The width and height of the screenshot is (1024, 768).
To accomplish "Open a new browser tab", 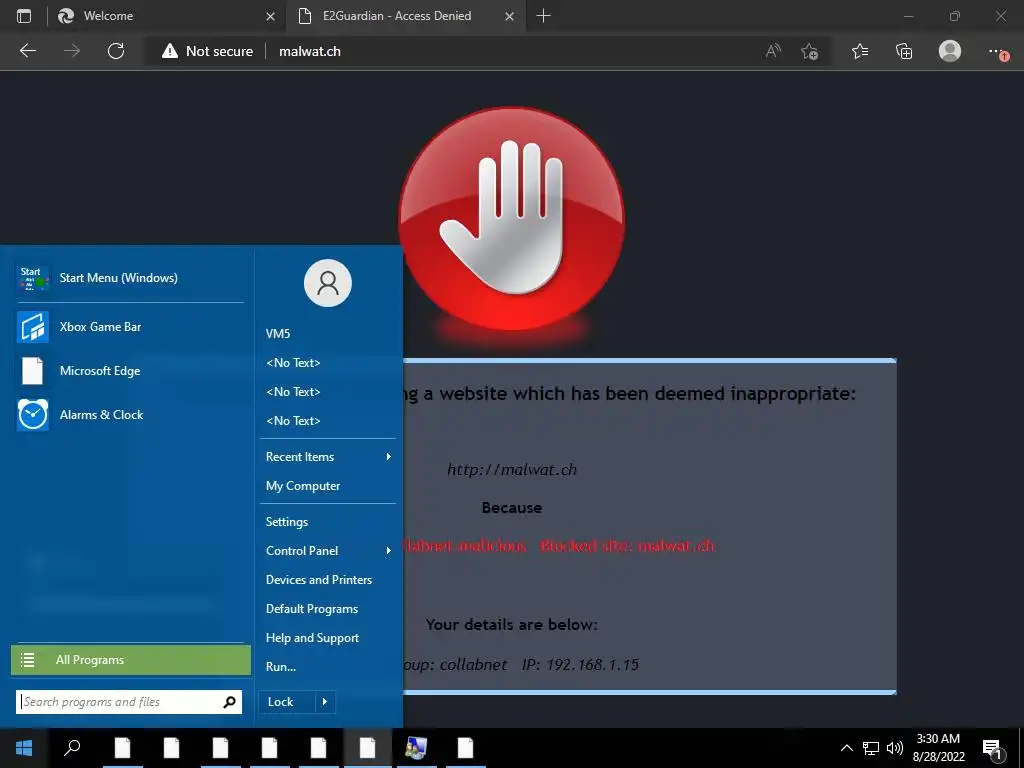I will [x=543, y=16].
